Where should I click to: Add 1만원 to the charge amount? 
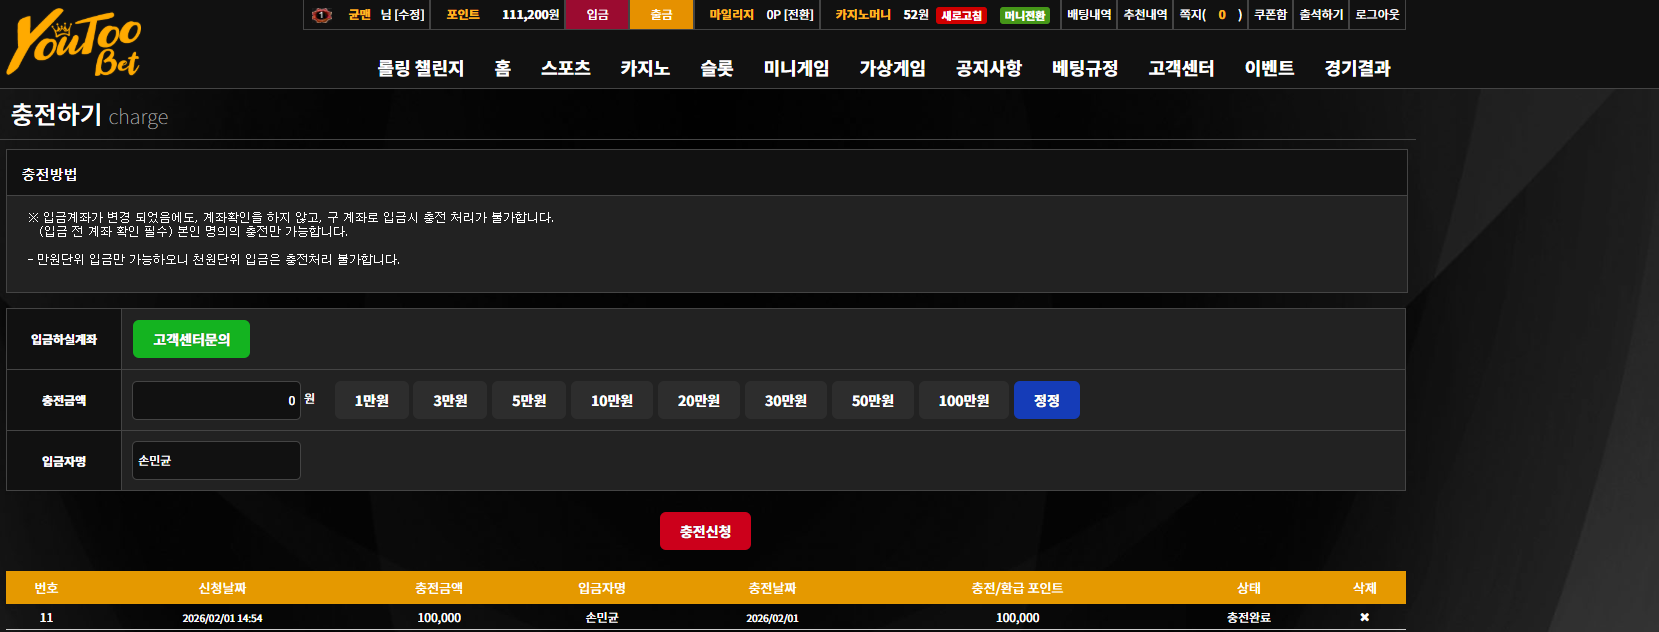click(371, 400)
